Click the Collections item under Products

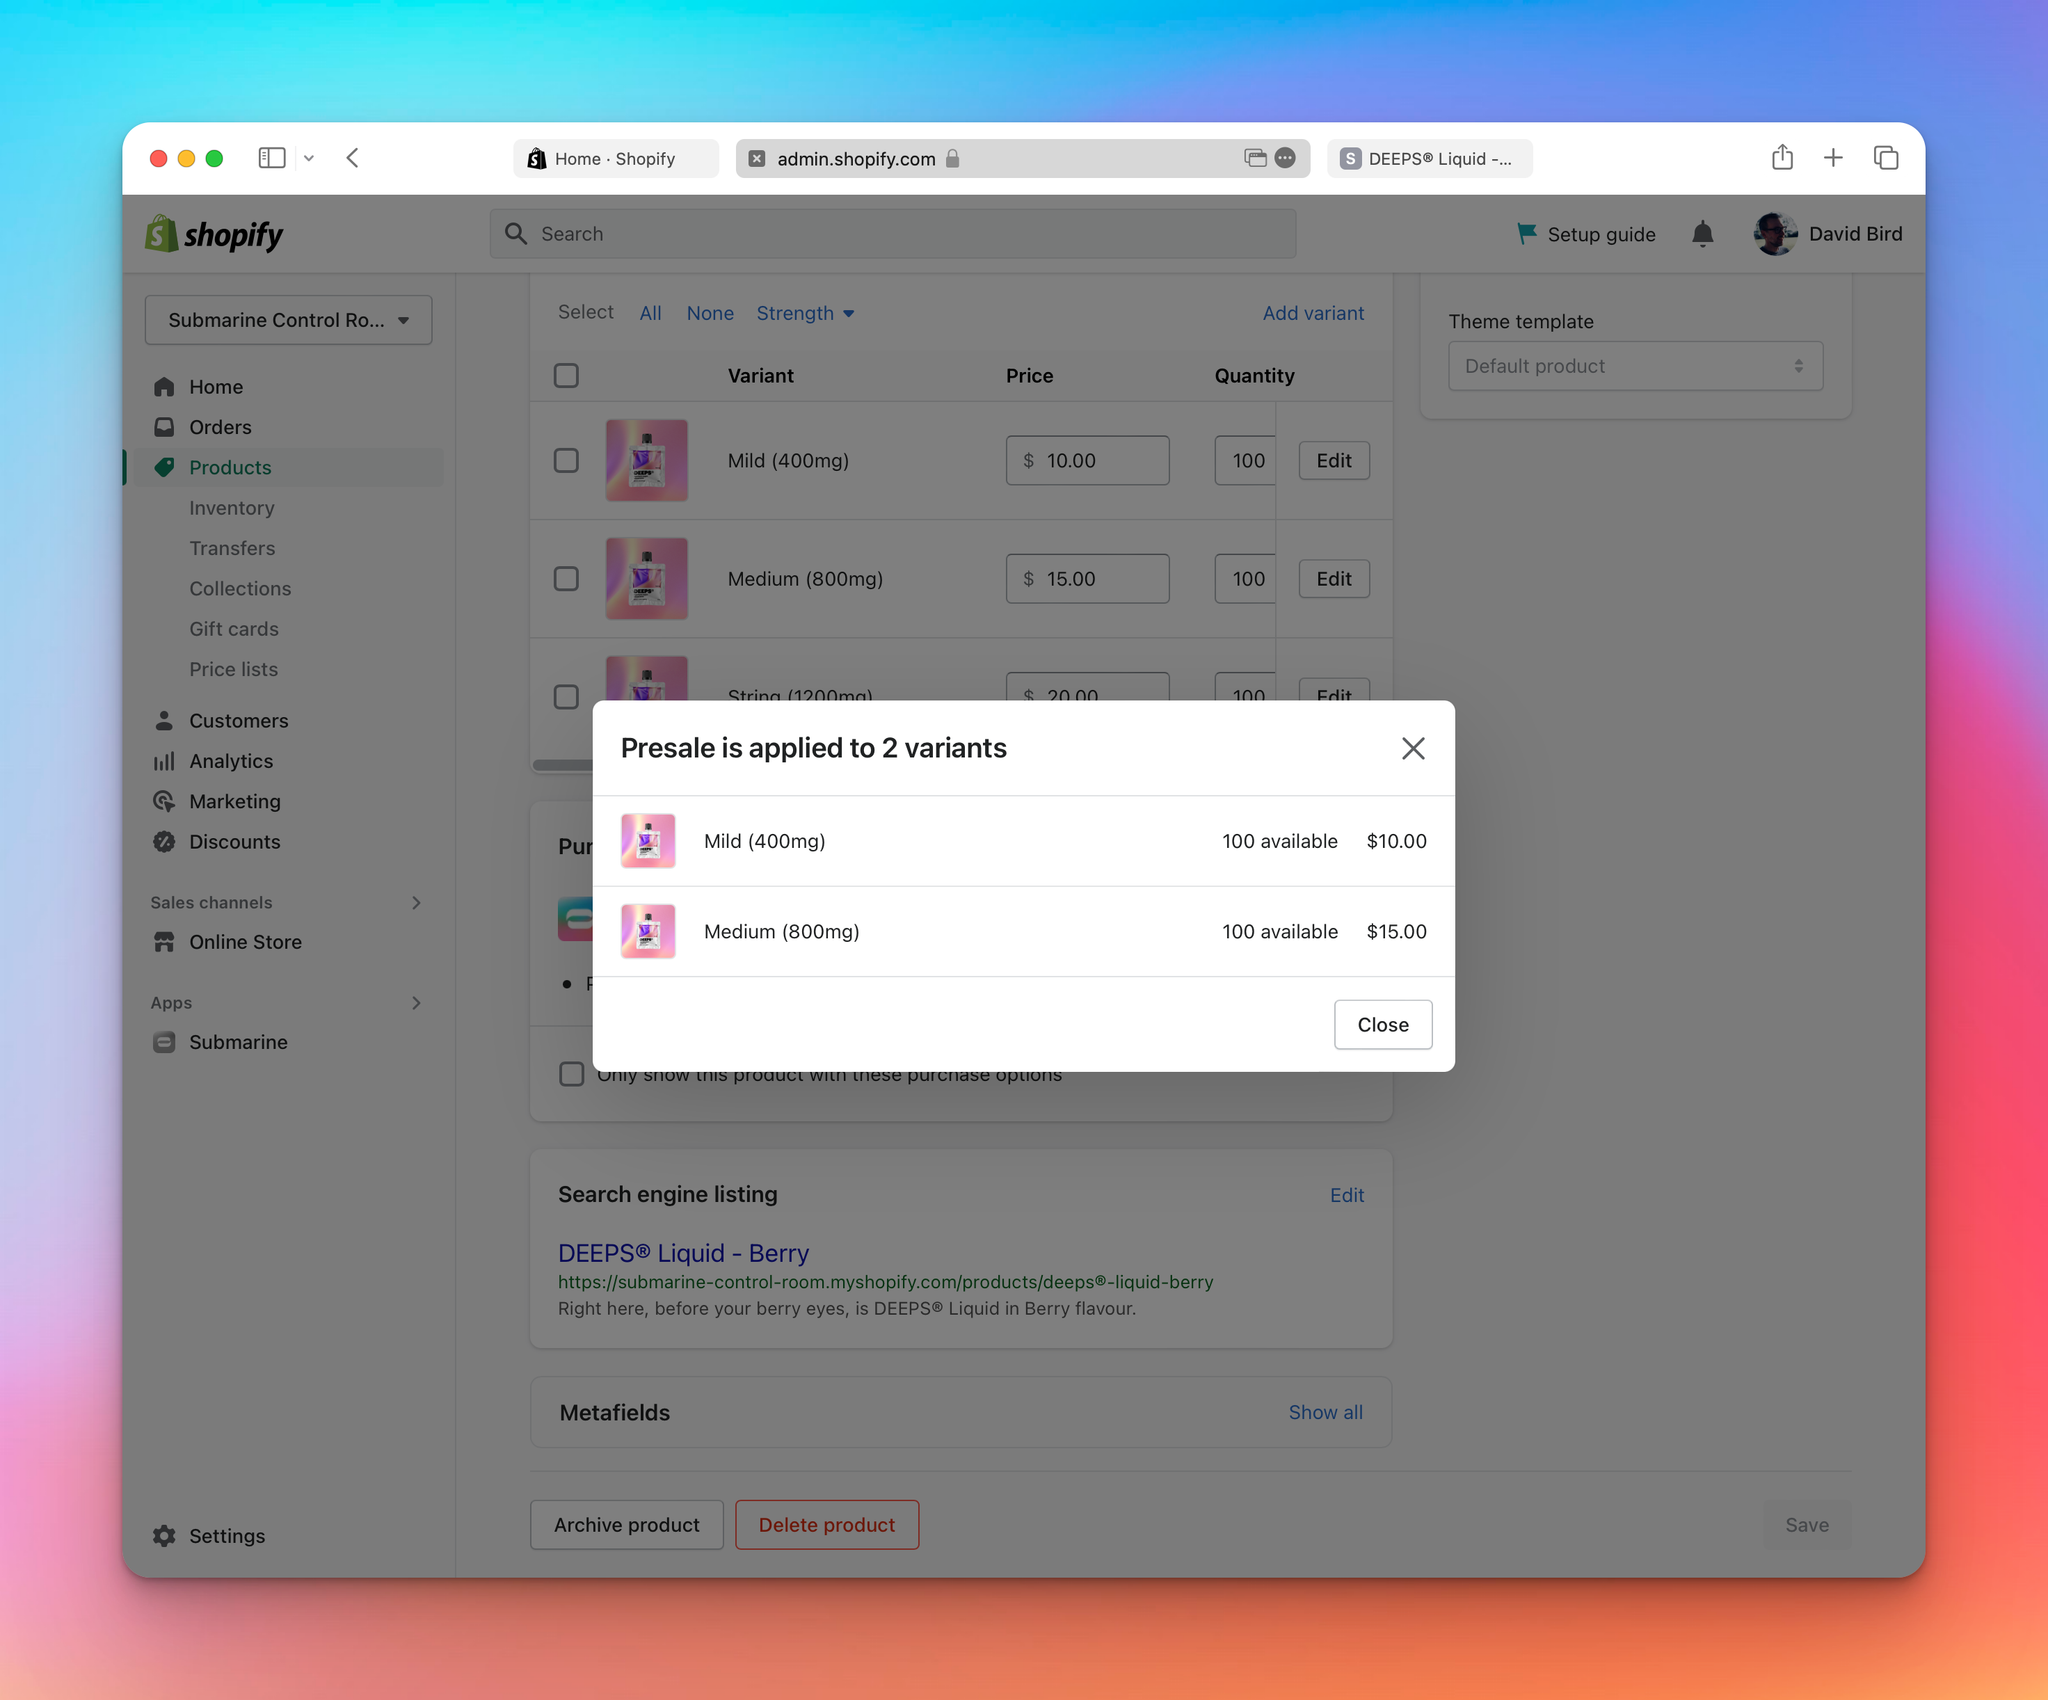(240, 587)
